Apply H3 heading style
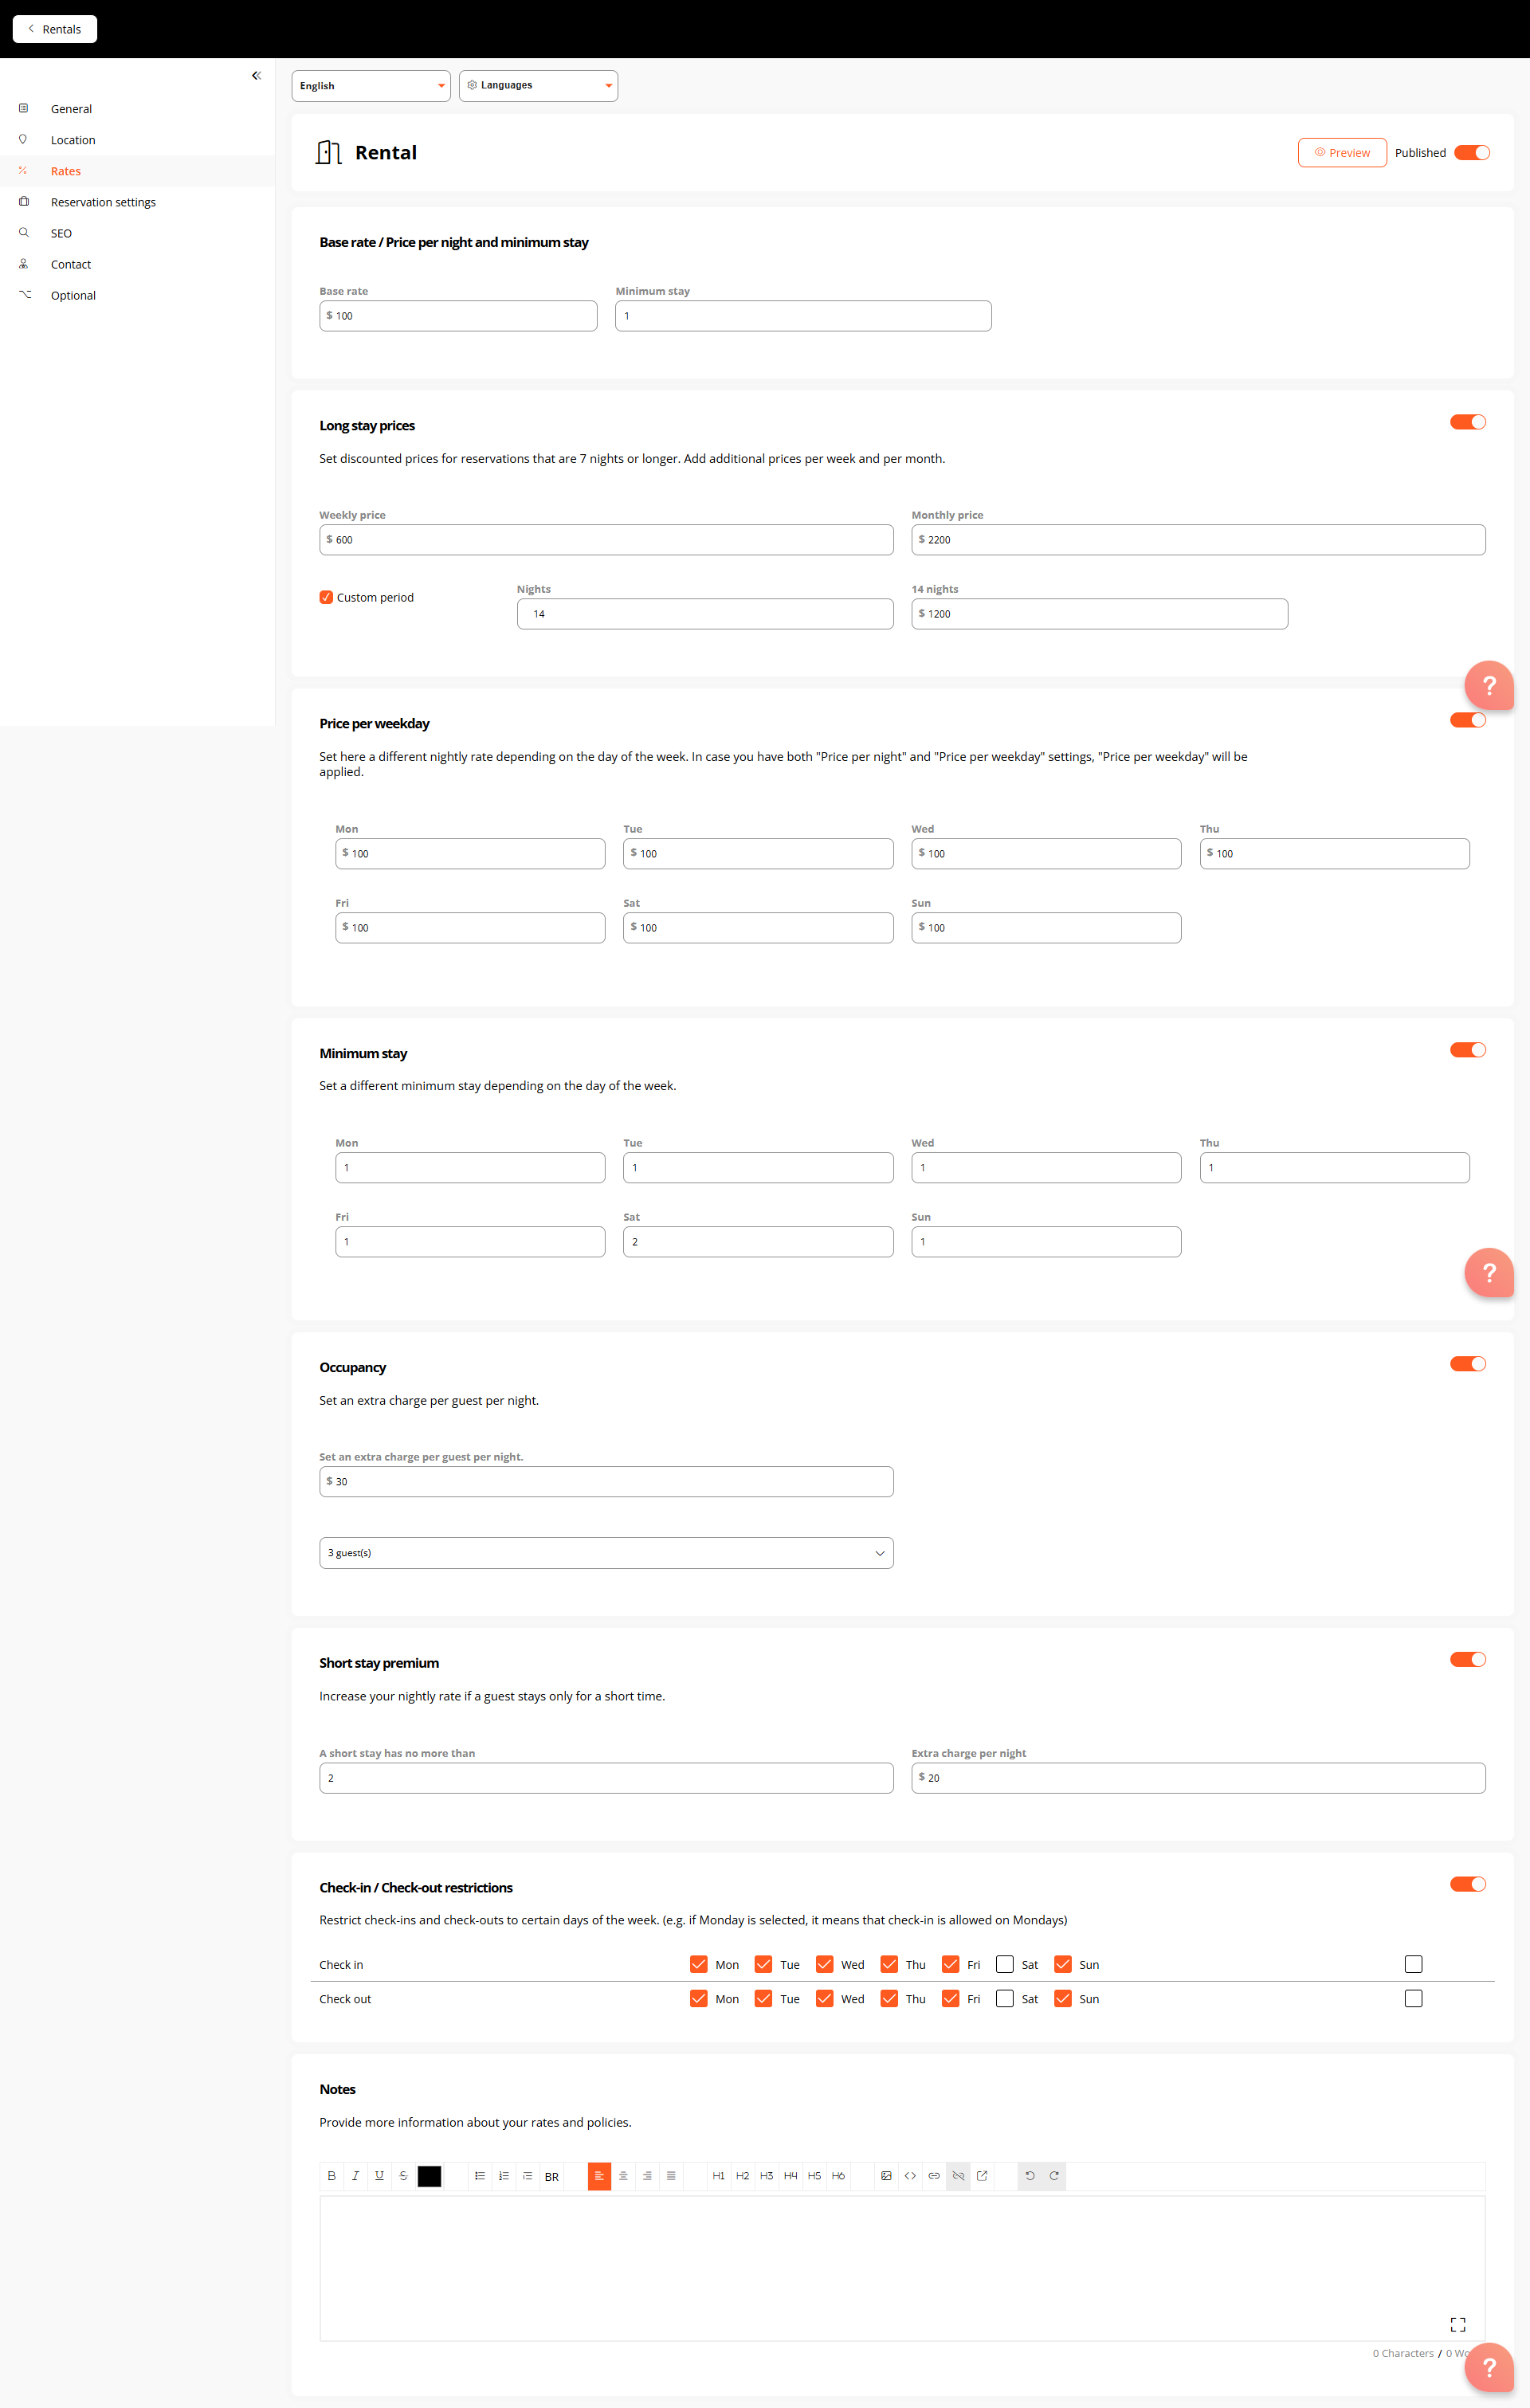Screen dimensions: 1530x2408 click(x=766, y=2176)
